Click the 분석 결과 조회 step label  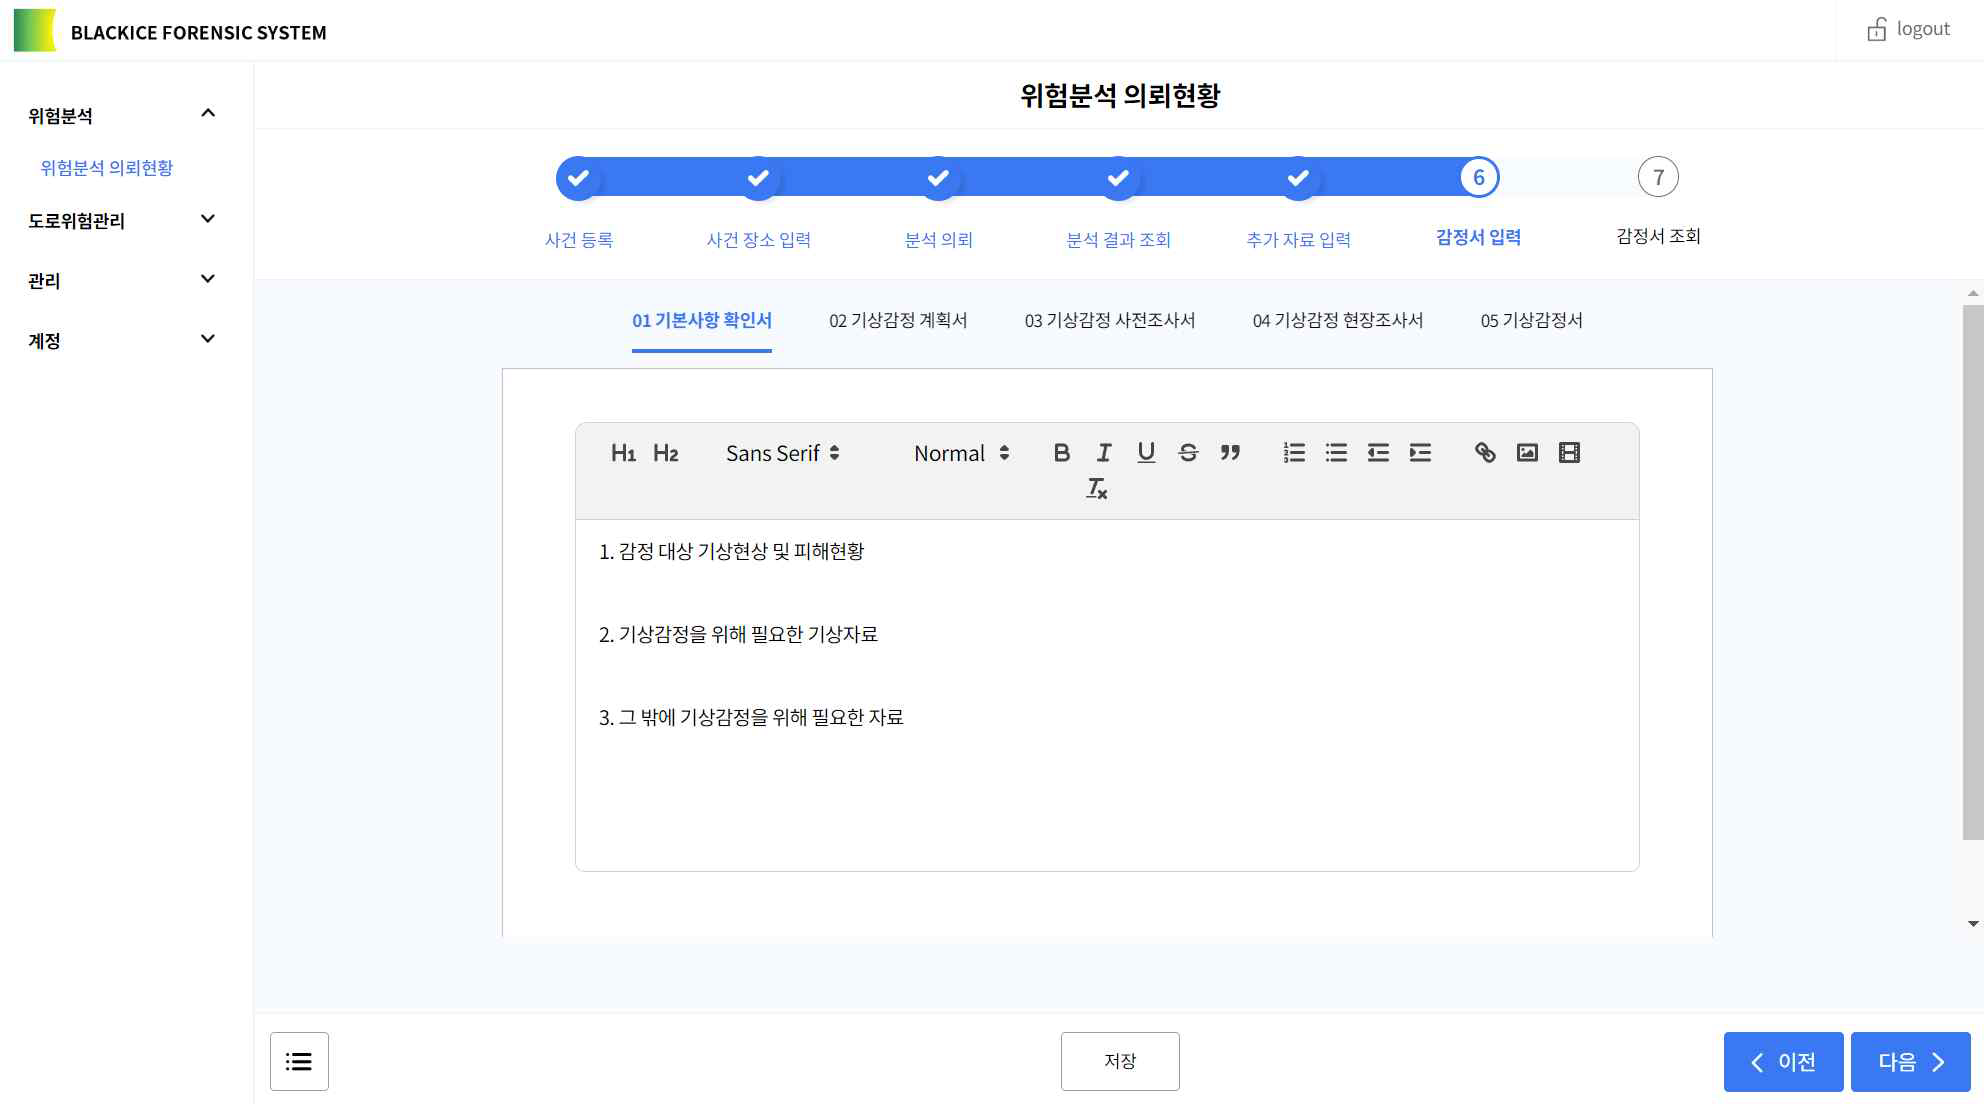[1118, 240]
